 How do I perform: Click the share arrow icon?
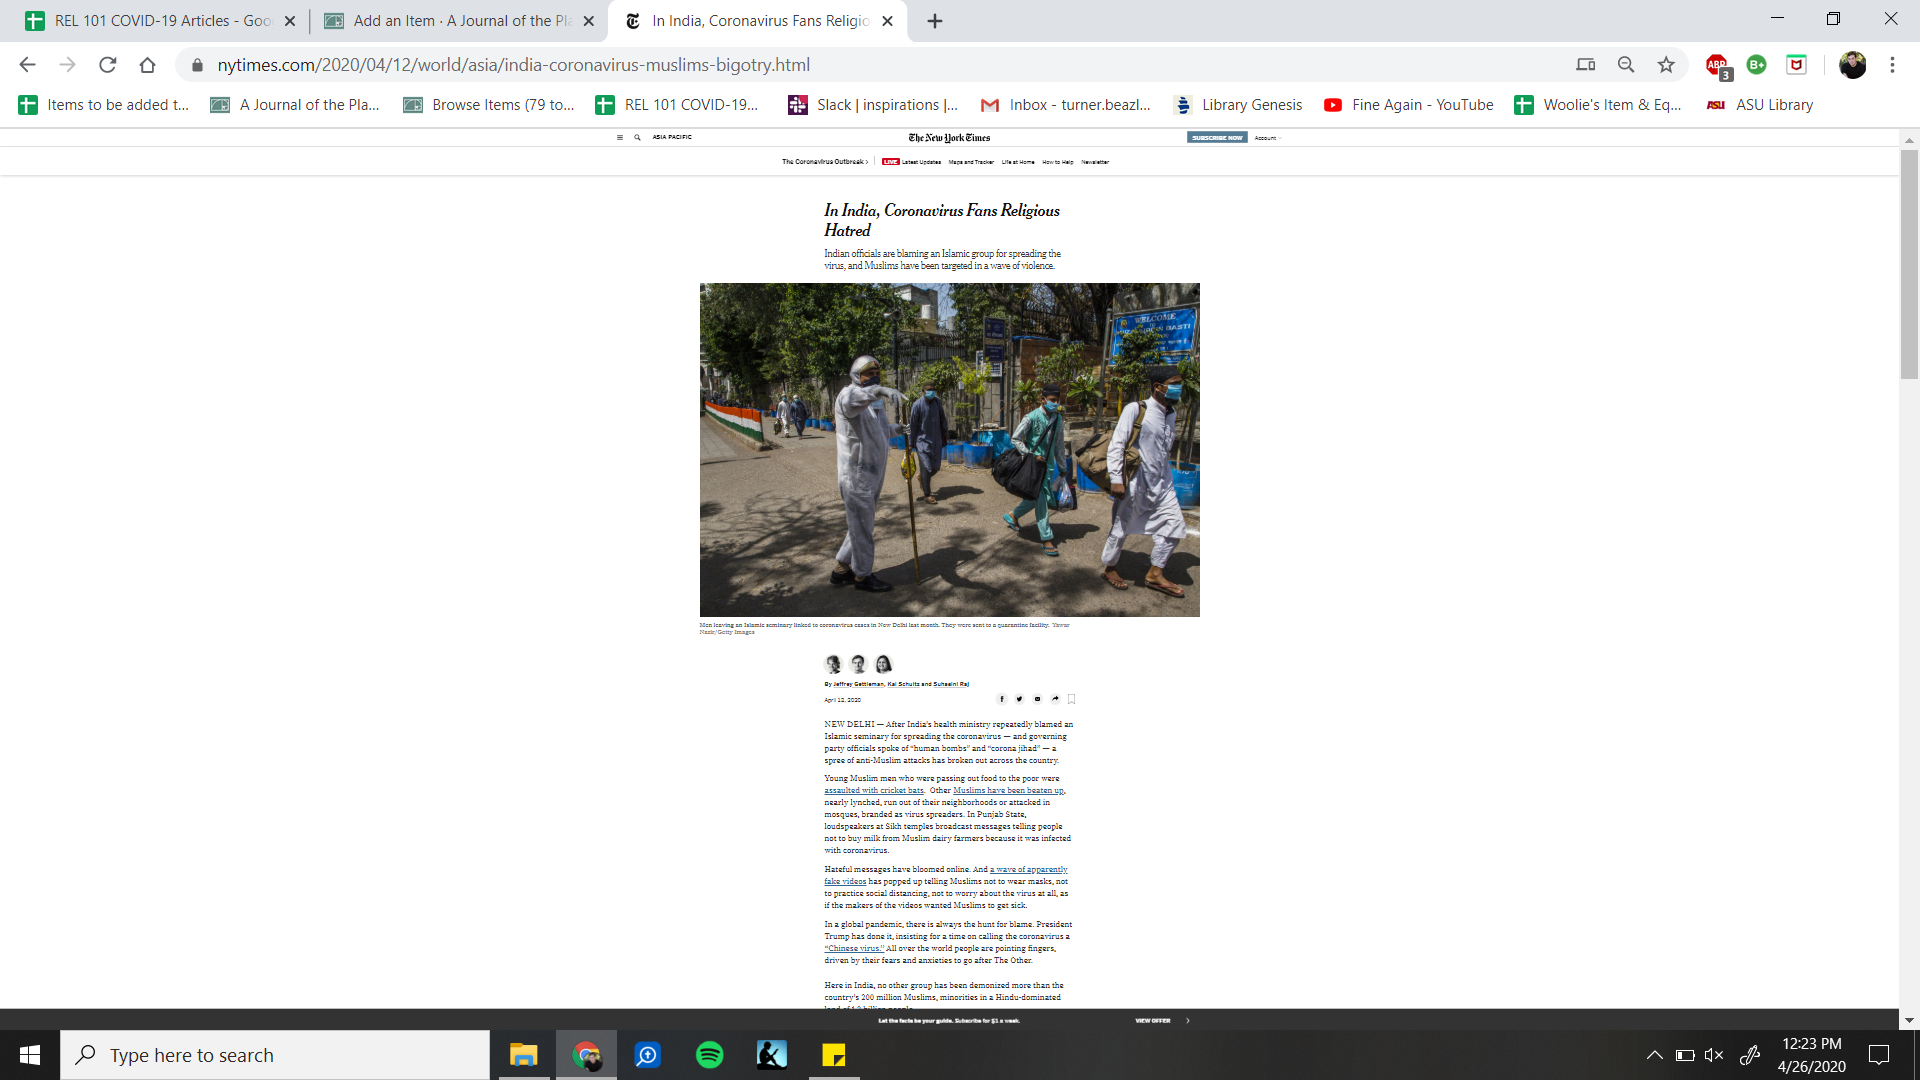coord(1055,699)
